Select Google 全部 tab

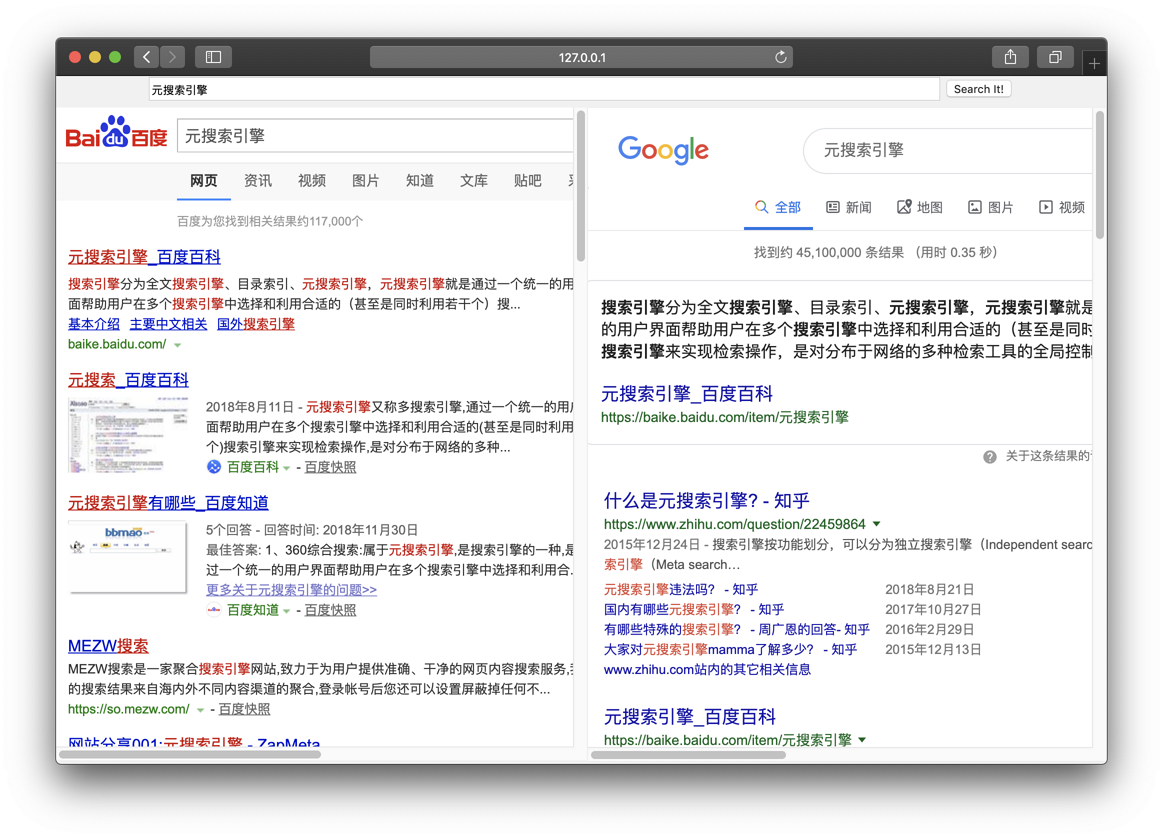pyautogui.click(x=778, y=208)
